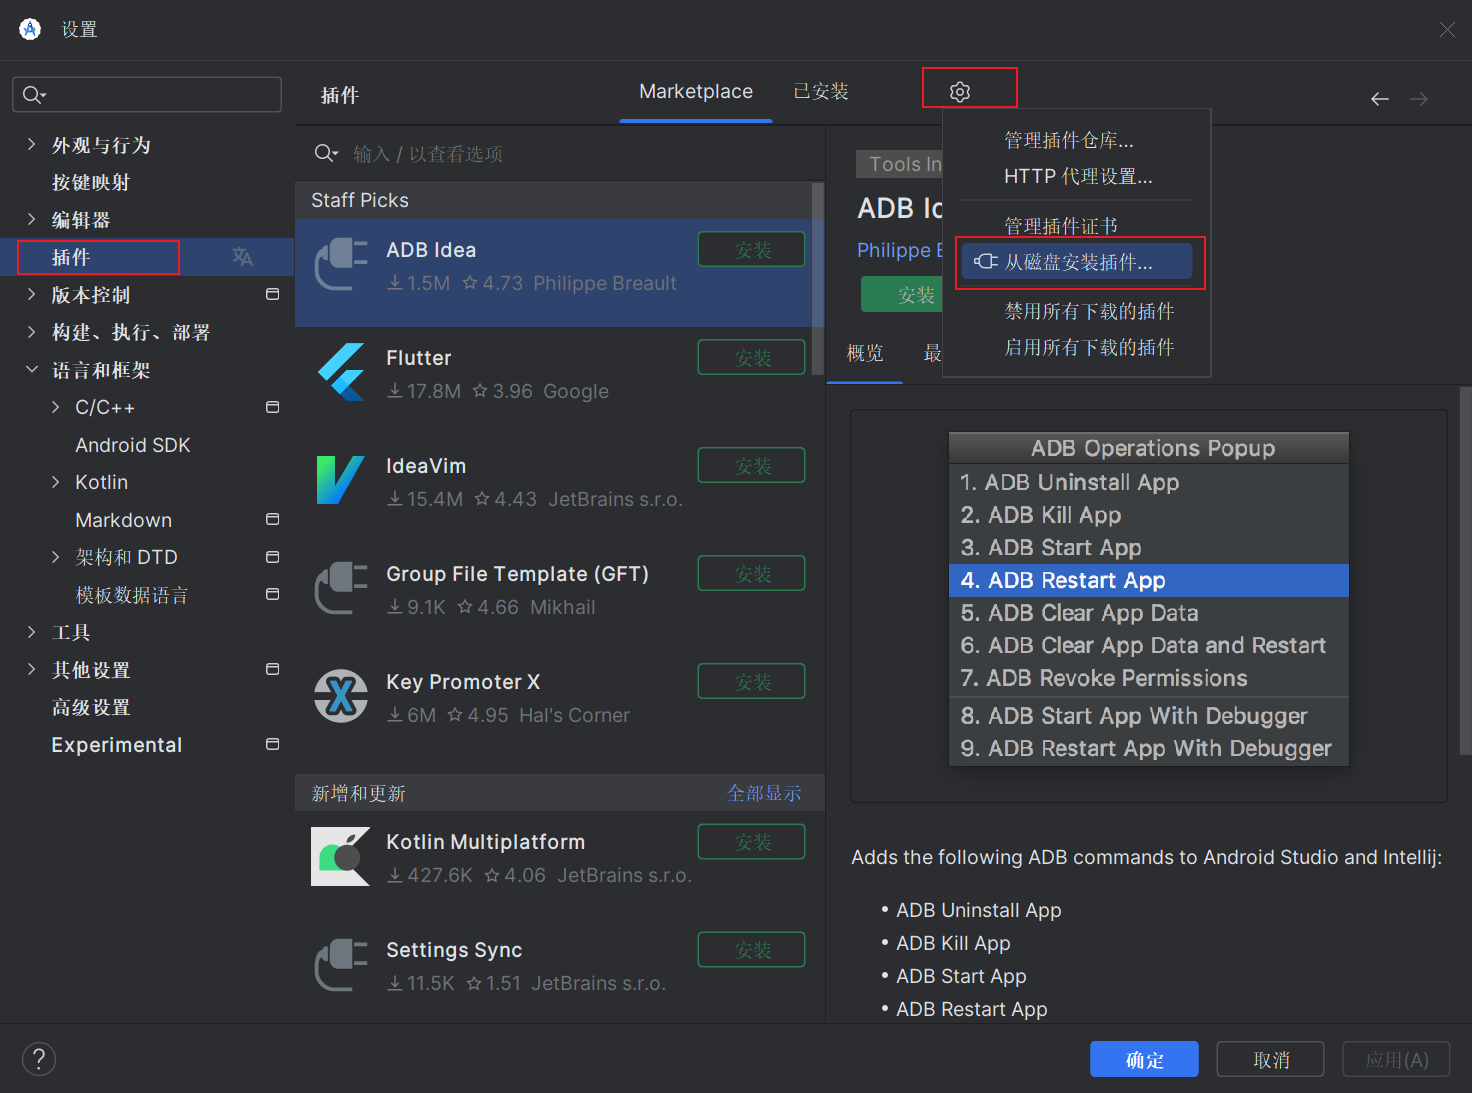Screen dimensions: 1472x1093
Task: Choose 从磁盘安装插件 from the menu
Action: [1077, 262]
